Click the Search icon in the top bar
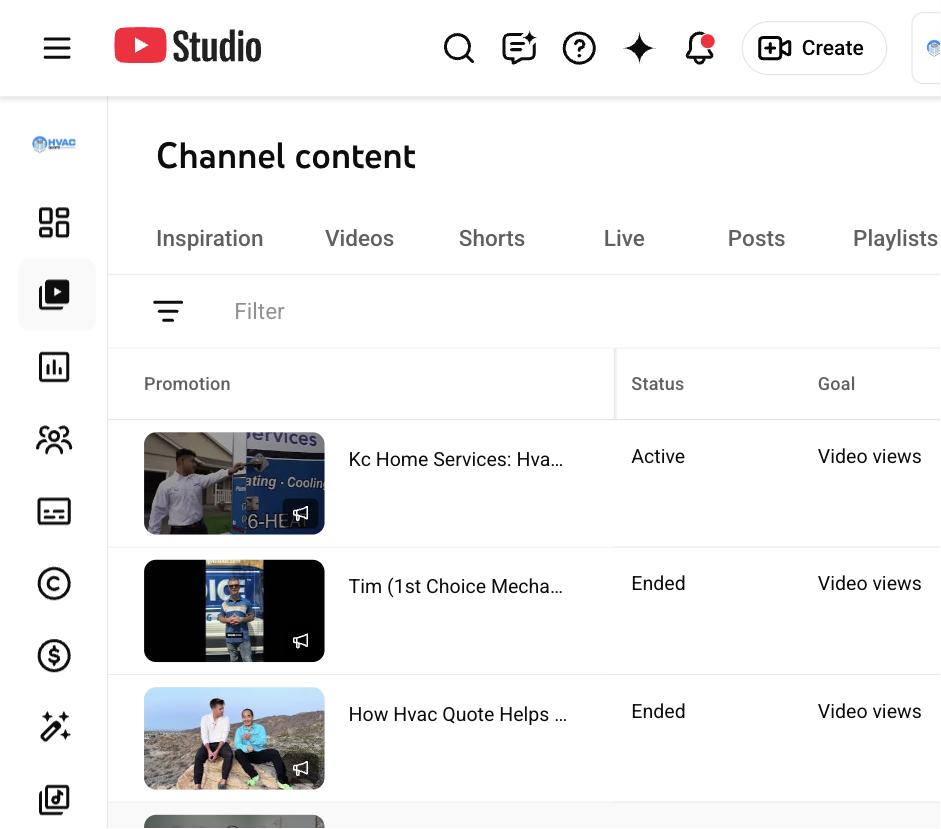 [459, 47]
